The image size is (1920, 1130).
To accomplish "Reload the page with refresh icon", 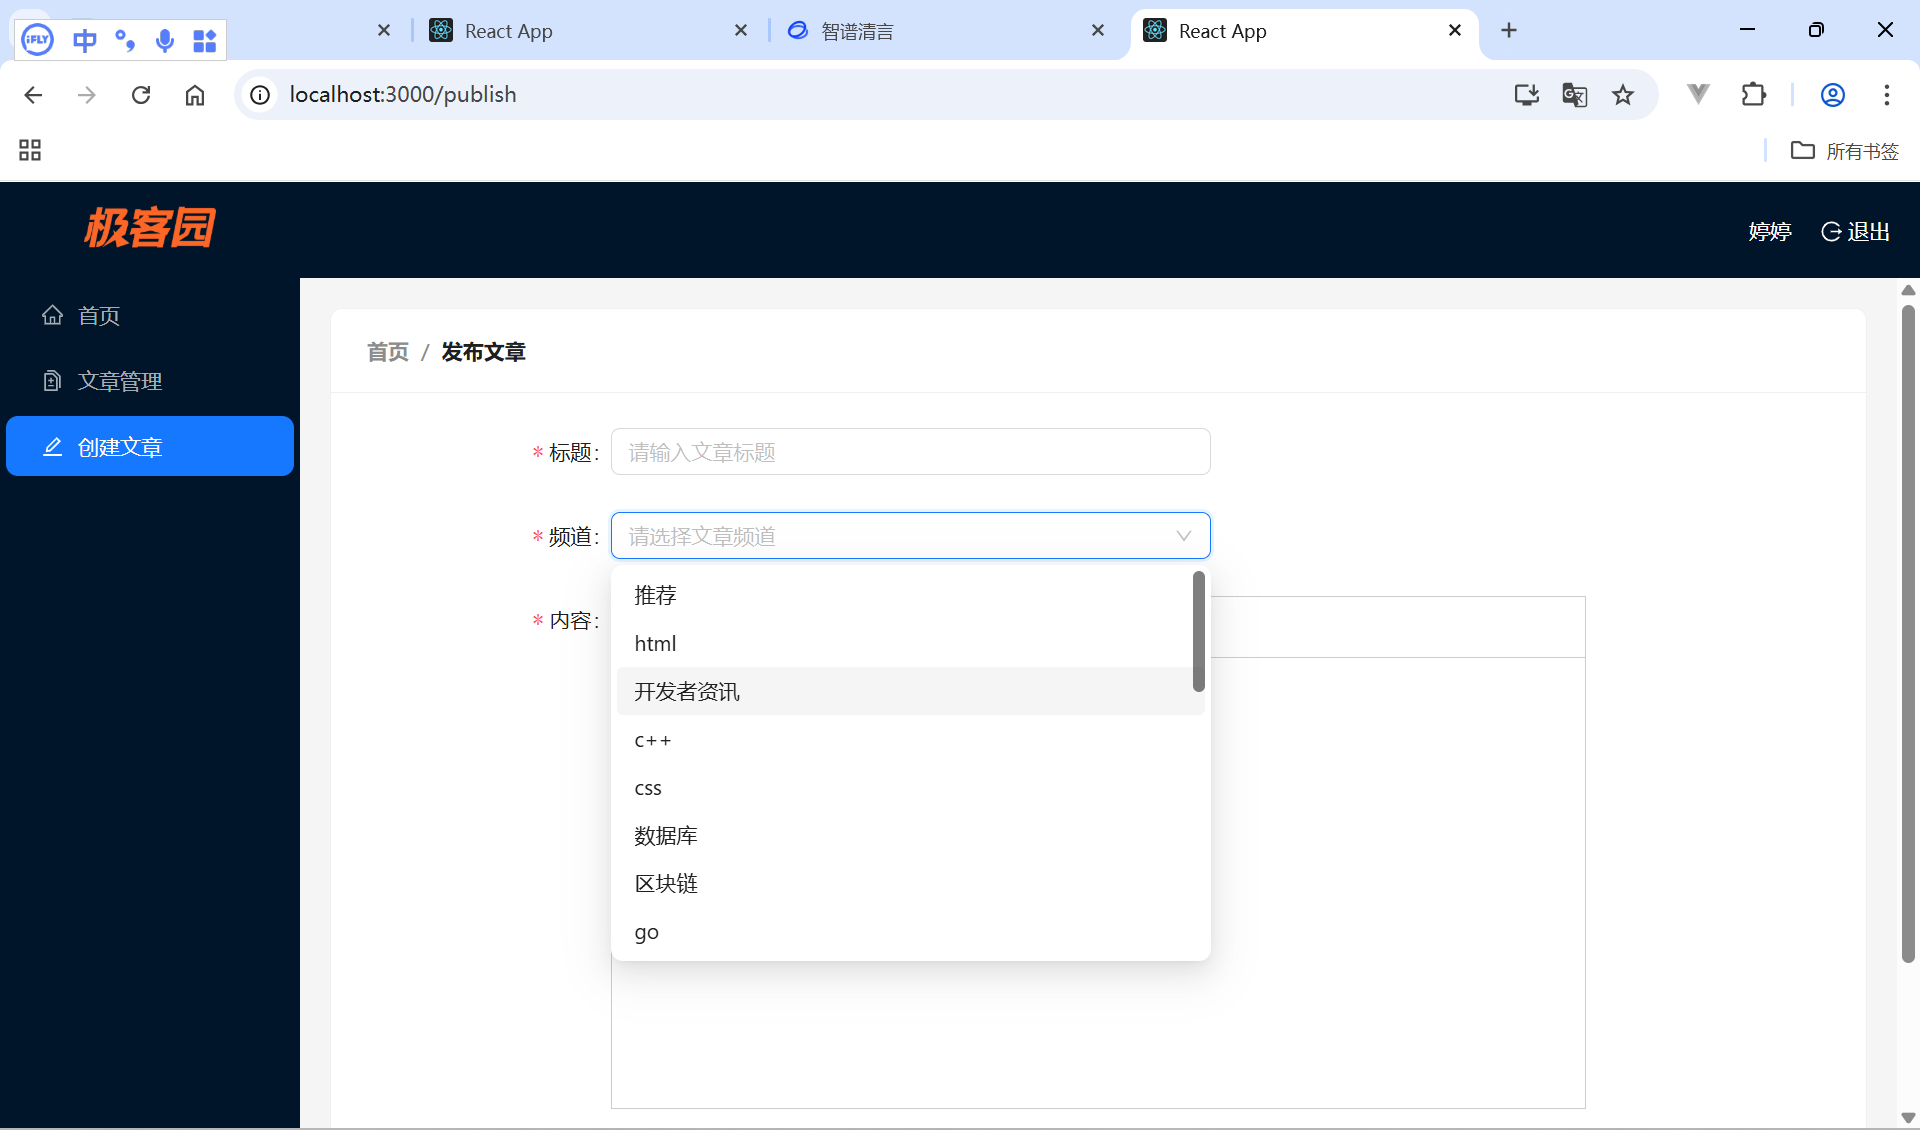I will (141, 95).
